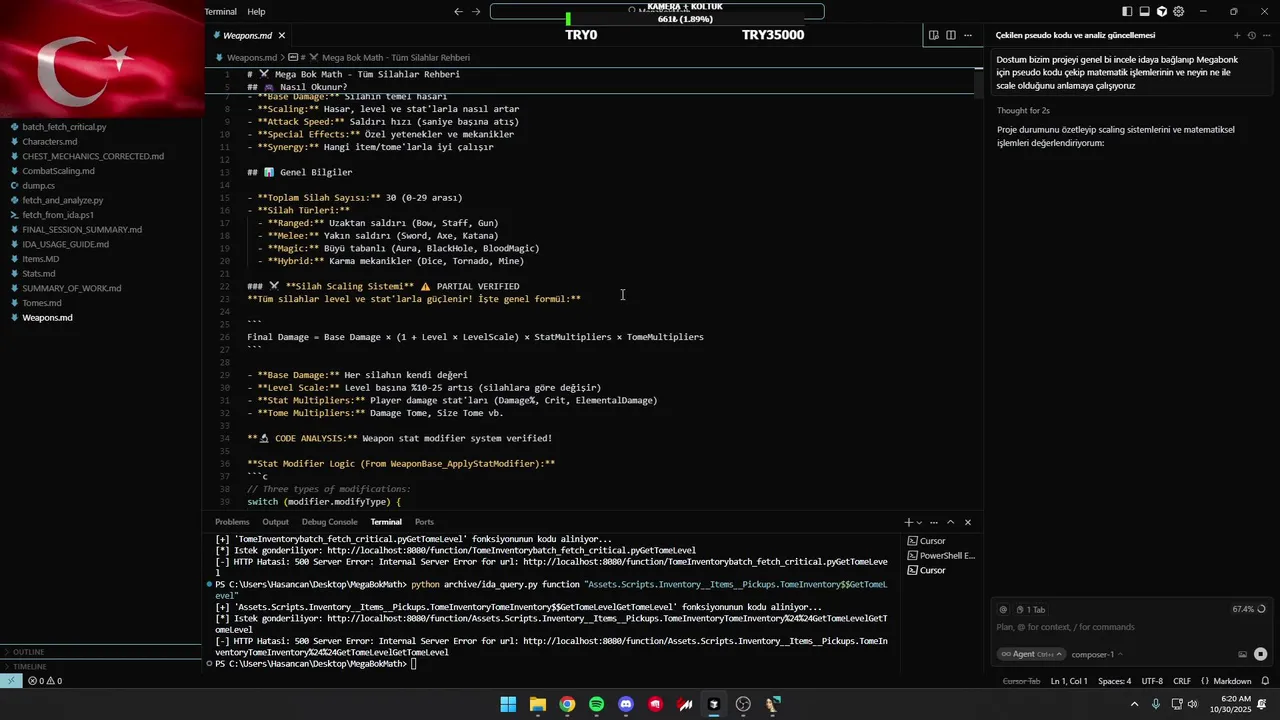Close the Weapons.md editor tab
The image size is (1280, 720).
click(x=282, y=35)
